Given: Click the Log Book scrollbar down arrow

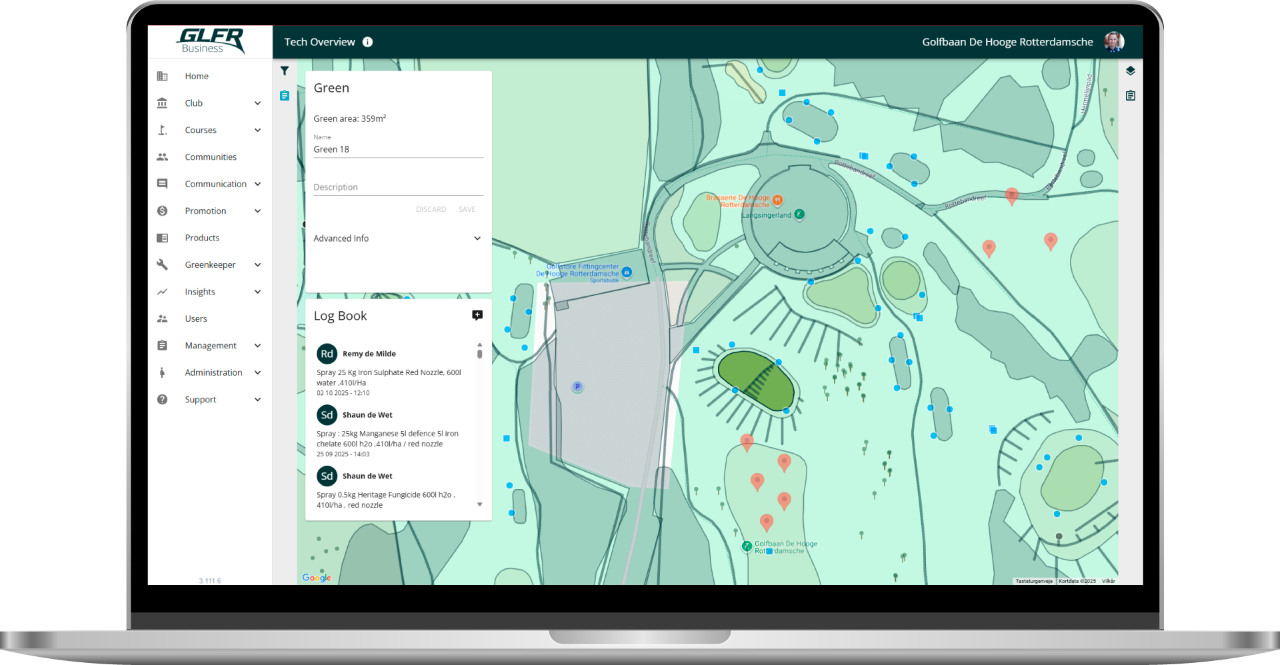Looking at the screenshot, I should 479,505.
